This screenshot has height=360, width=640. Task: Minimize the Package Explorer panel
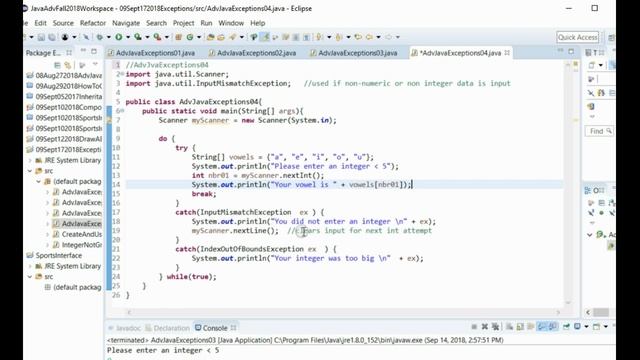point(83,51)
